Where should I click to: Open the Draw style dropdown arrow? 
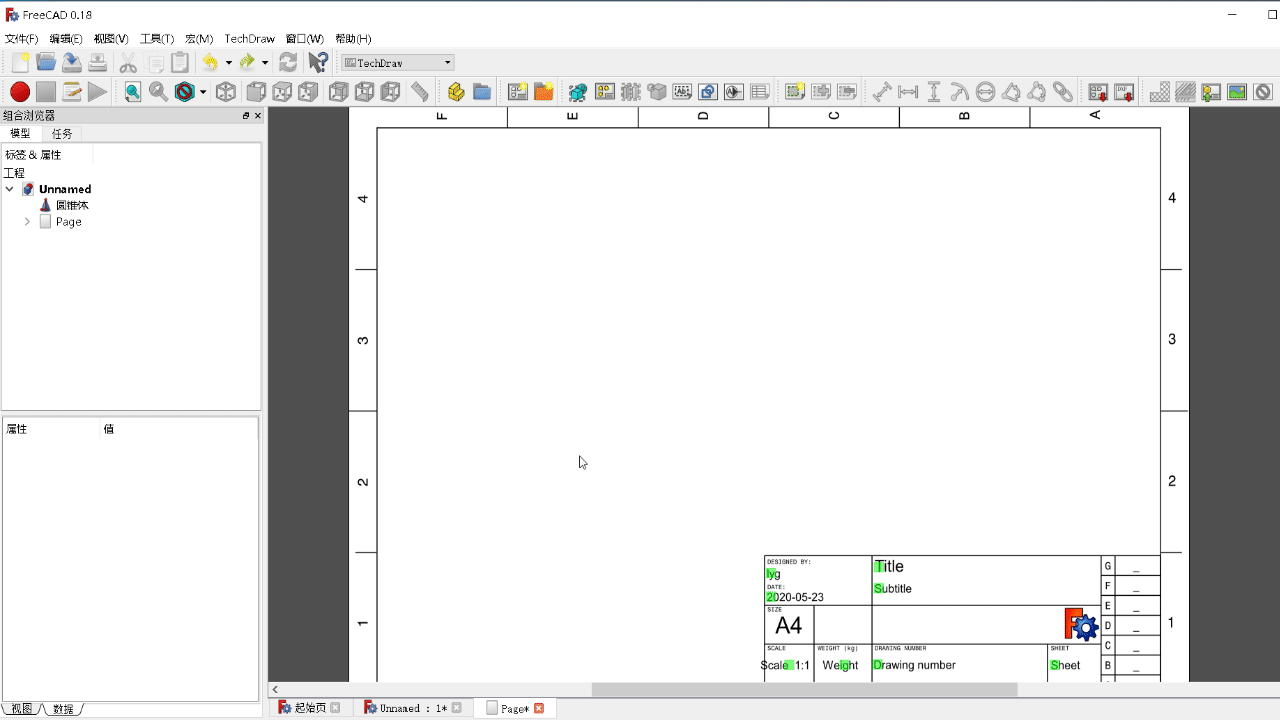point(203,92)
